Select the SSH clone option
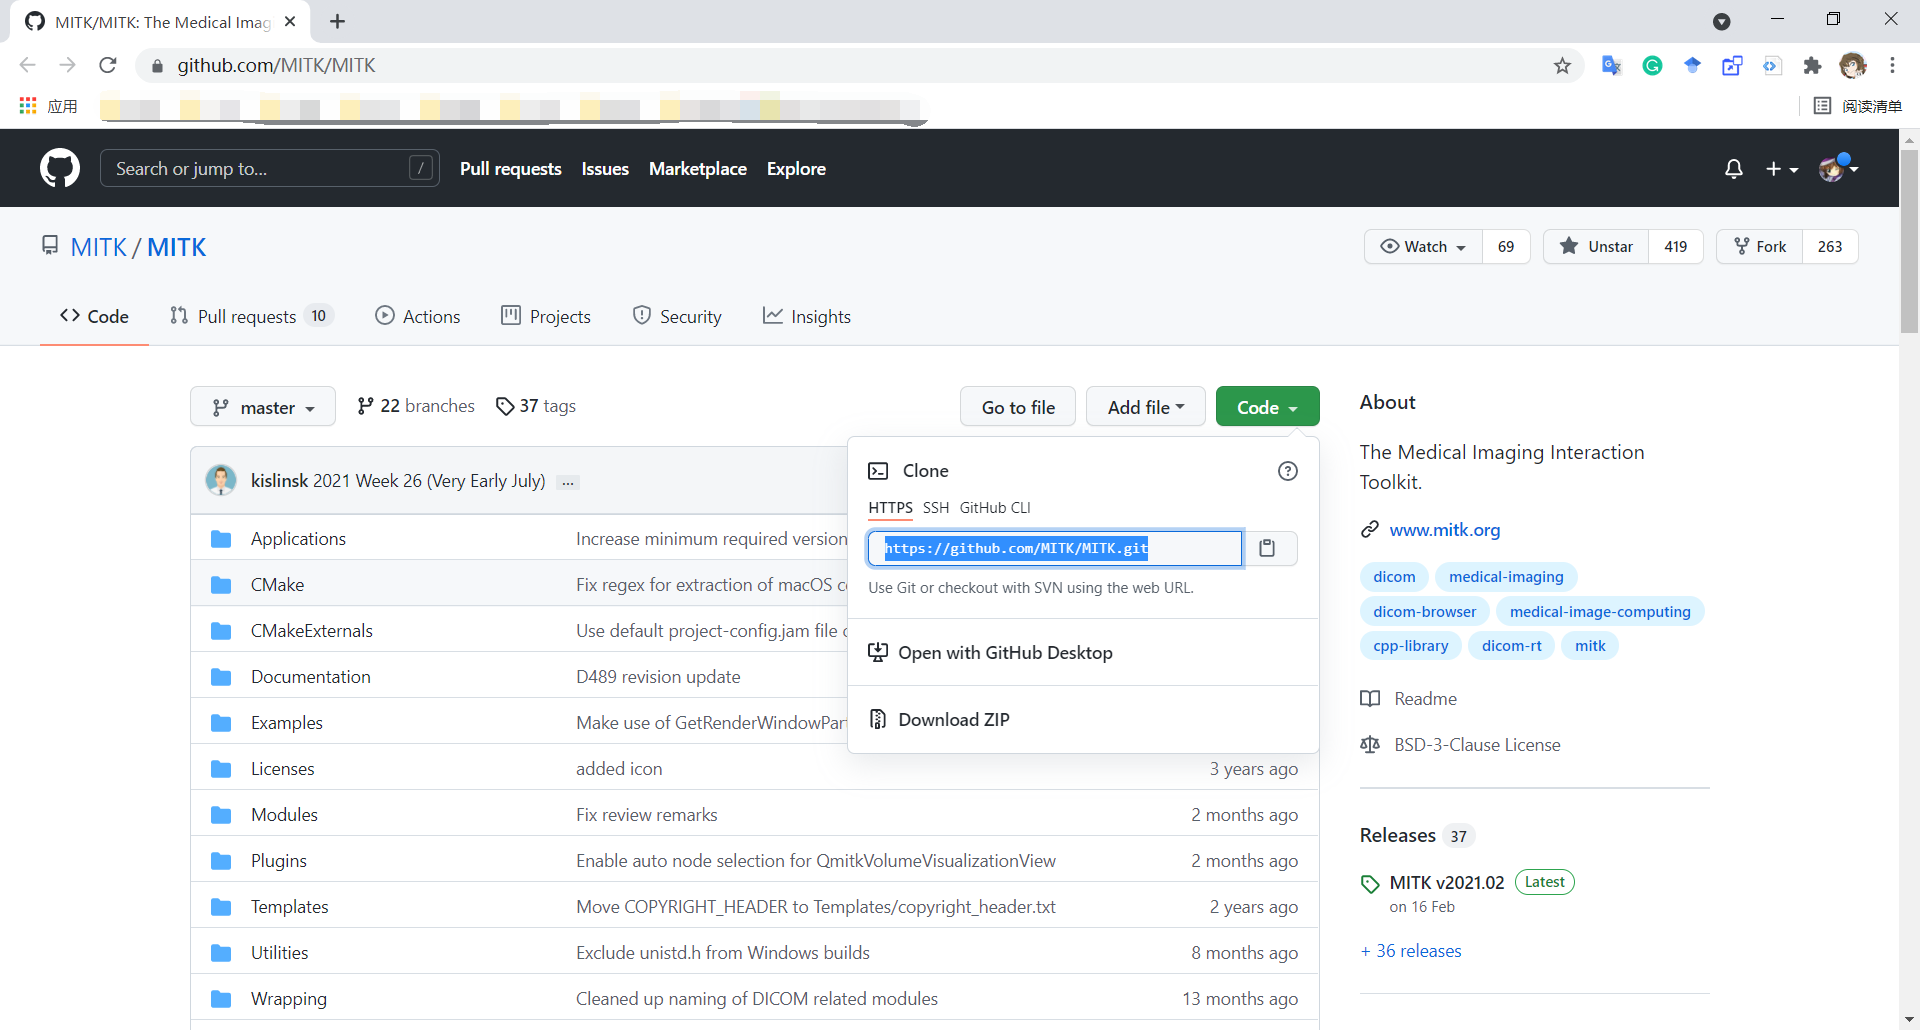 936,508
